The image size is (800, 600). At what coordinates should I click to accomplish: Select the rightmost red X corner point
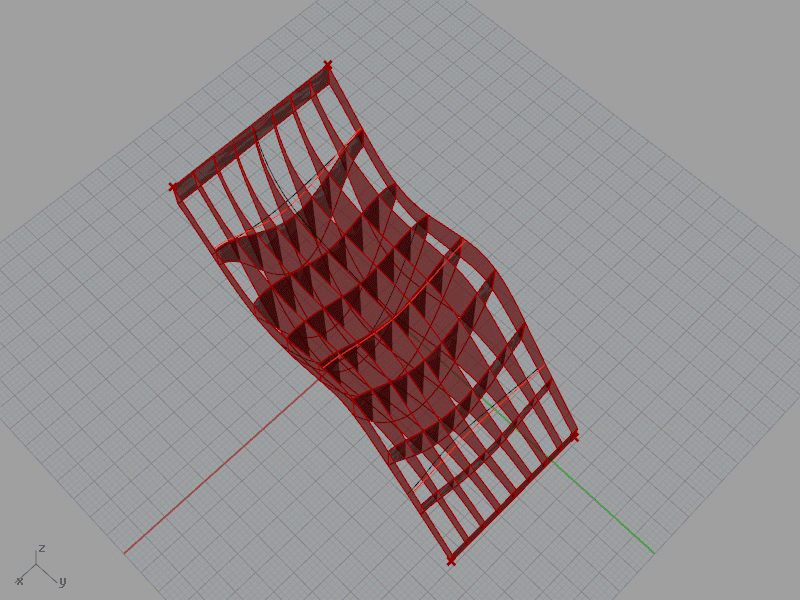pyautogui.click(x=574, y=435)
